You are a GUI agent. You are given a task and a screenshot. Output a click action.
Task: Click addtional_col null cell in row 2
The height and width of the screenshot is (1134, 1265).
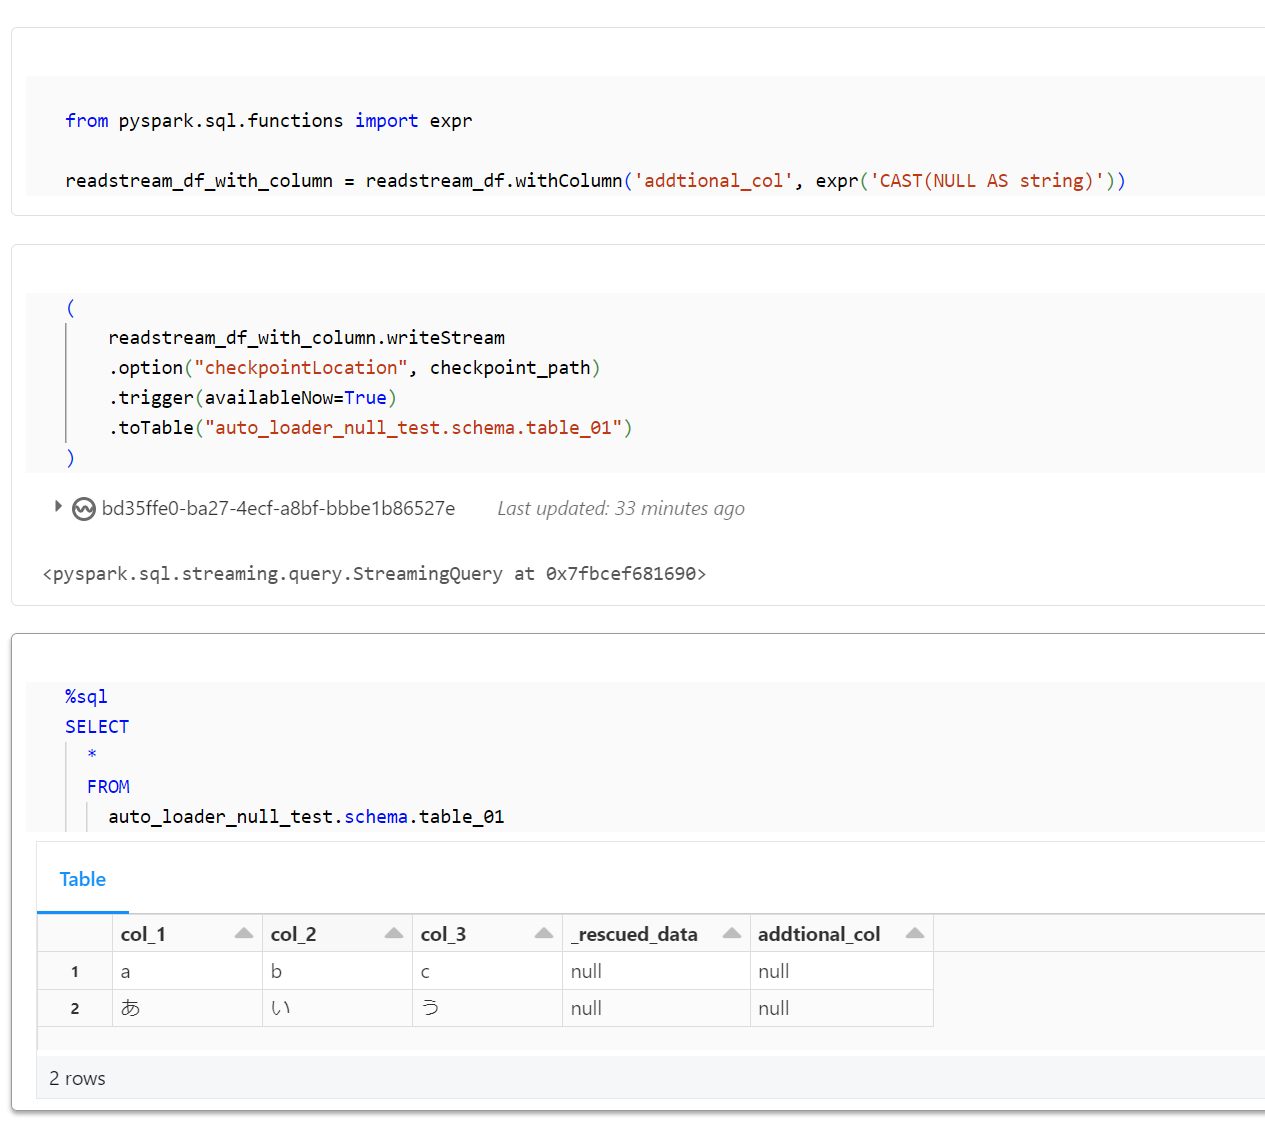[x=842, y=1008]
